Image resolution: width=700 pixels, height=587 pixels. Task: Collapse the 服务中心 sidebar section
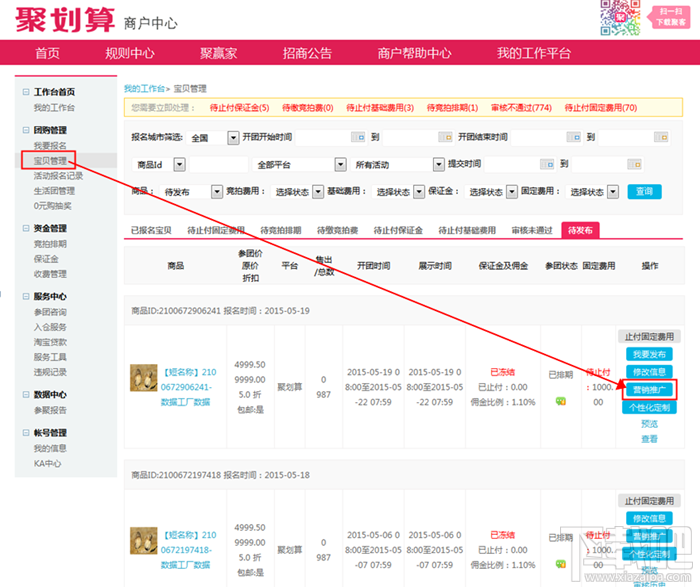point(26,296)
